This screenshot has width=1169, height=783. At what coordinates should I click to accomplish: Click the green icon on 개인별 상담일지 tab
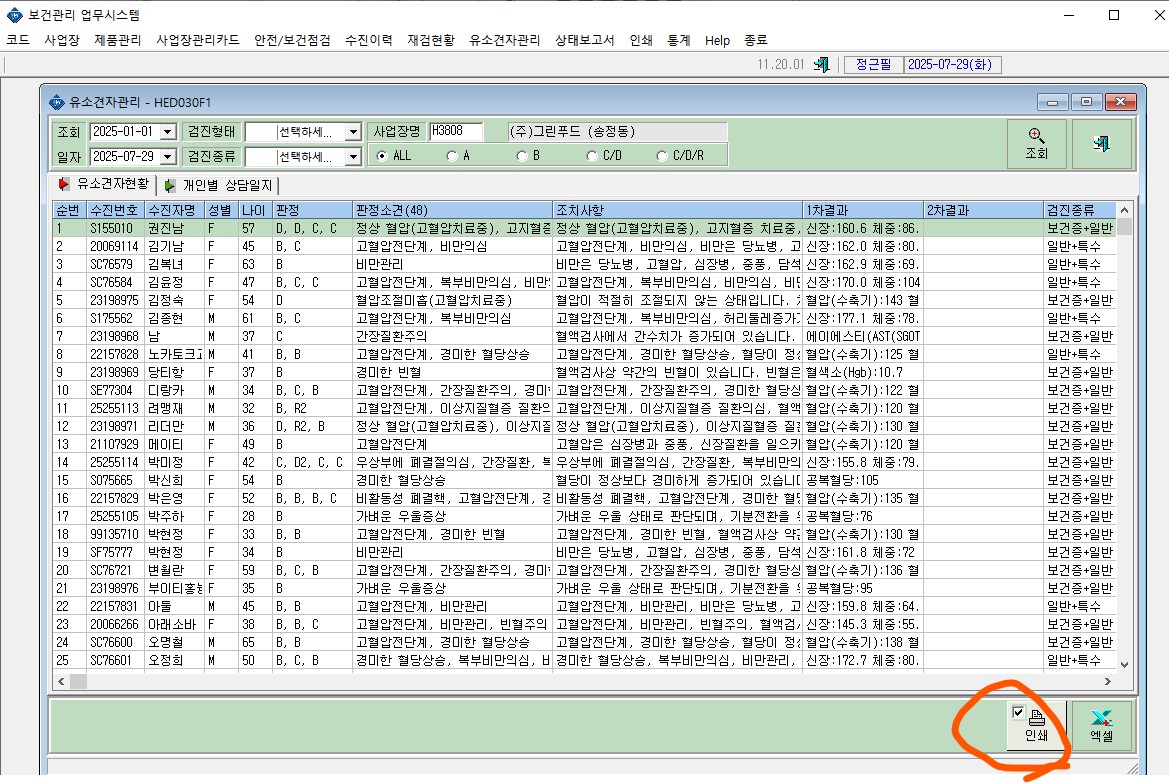[170, 185]
